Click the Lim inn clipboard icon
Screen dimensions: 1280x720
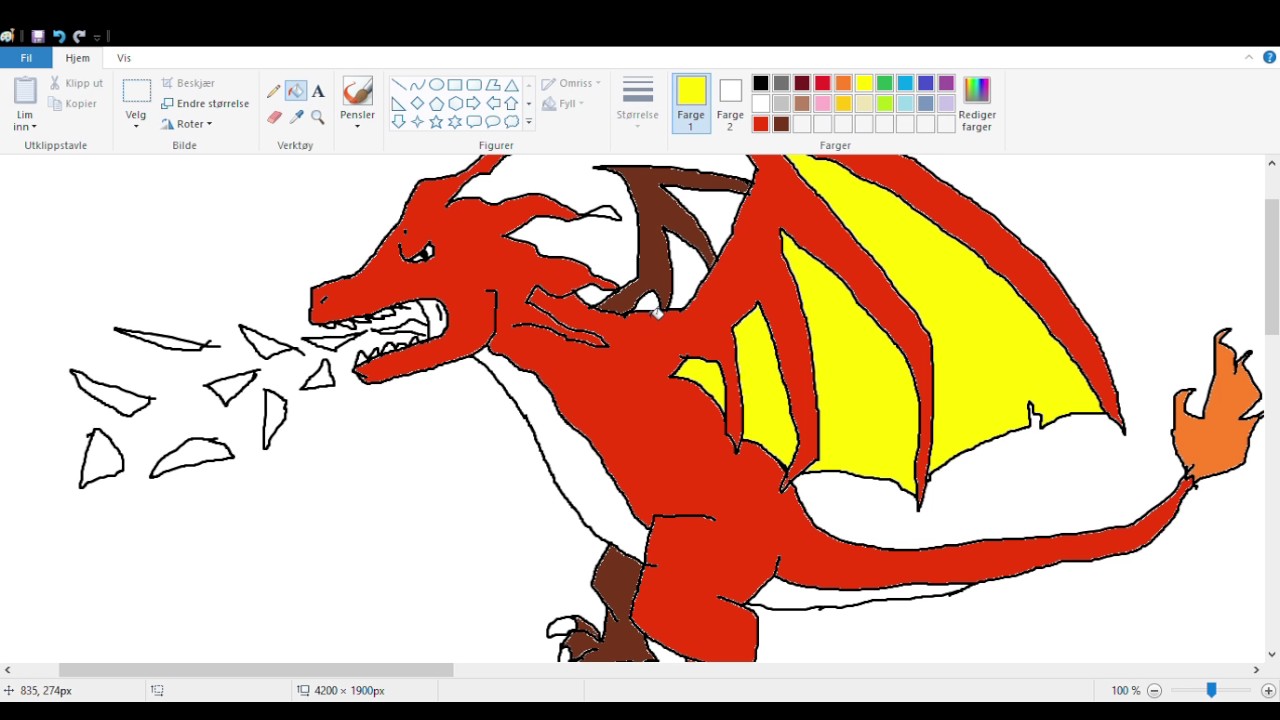(25, 91)
